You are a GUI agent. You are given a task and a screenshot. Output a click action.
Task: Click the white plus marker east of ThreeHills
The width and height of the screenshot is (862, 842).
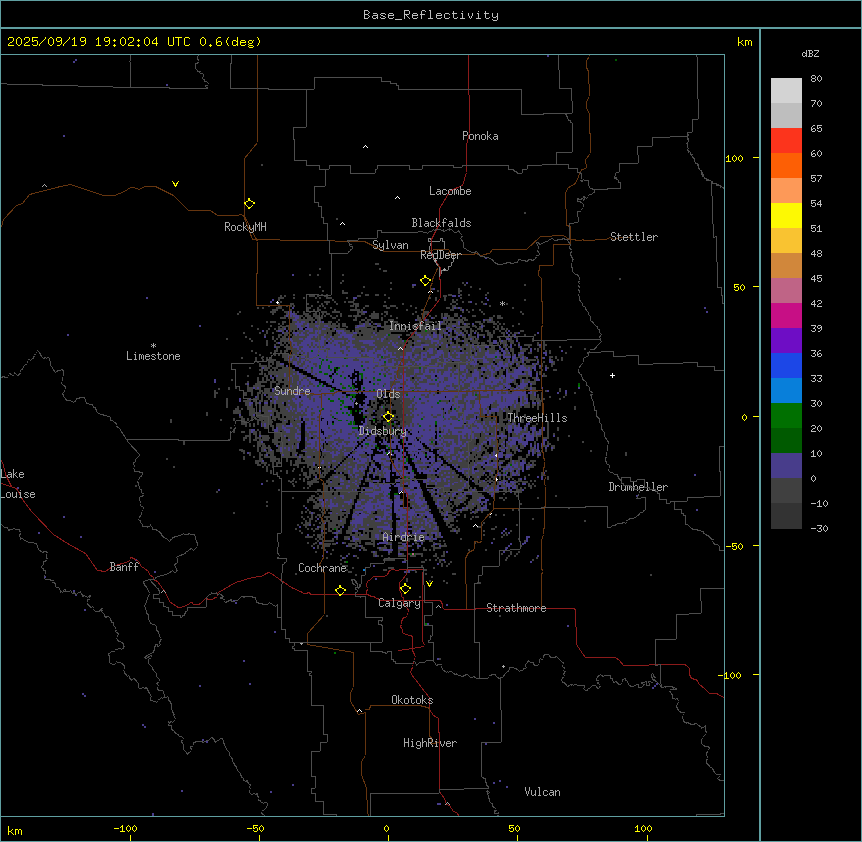pos(612,375)
